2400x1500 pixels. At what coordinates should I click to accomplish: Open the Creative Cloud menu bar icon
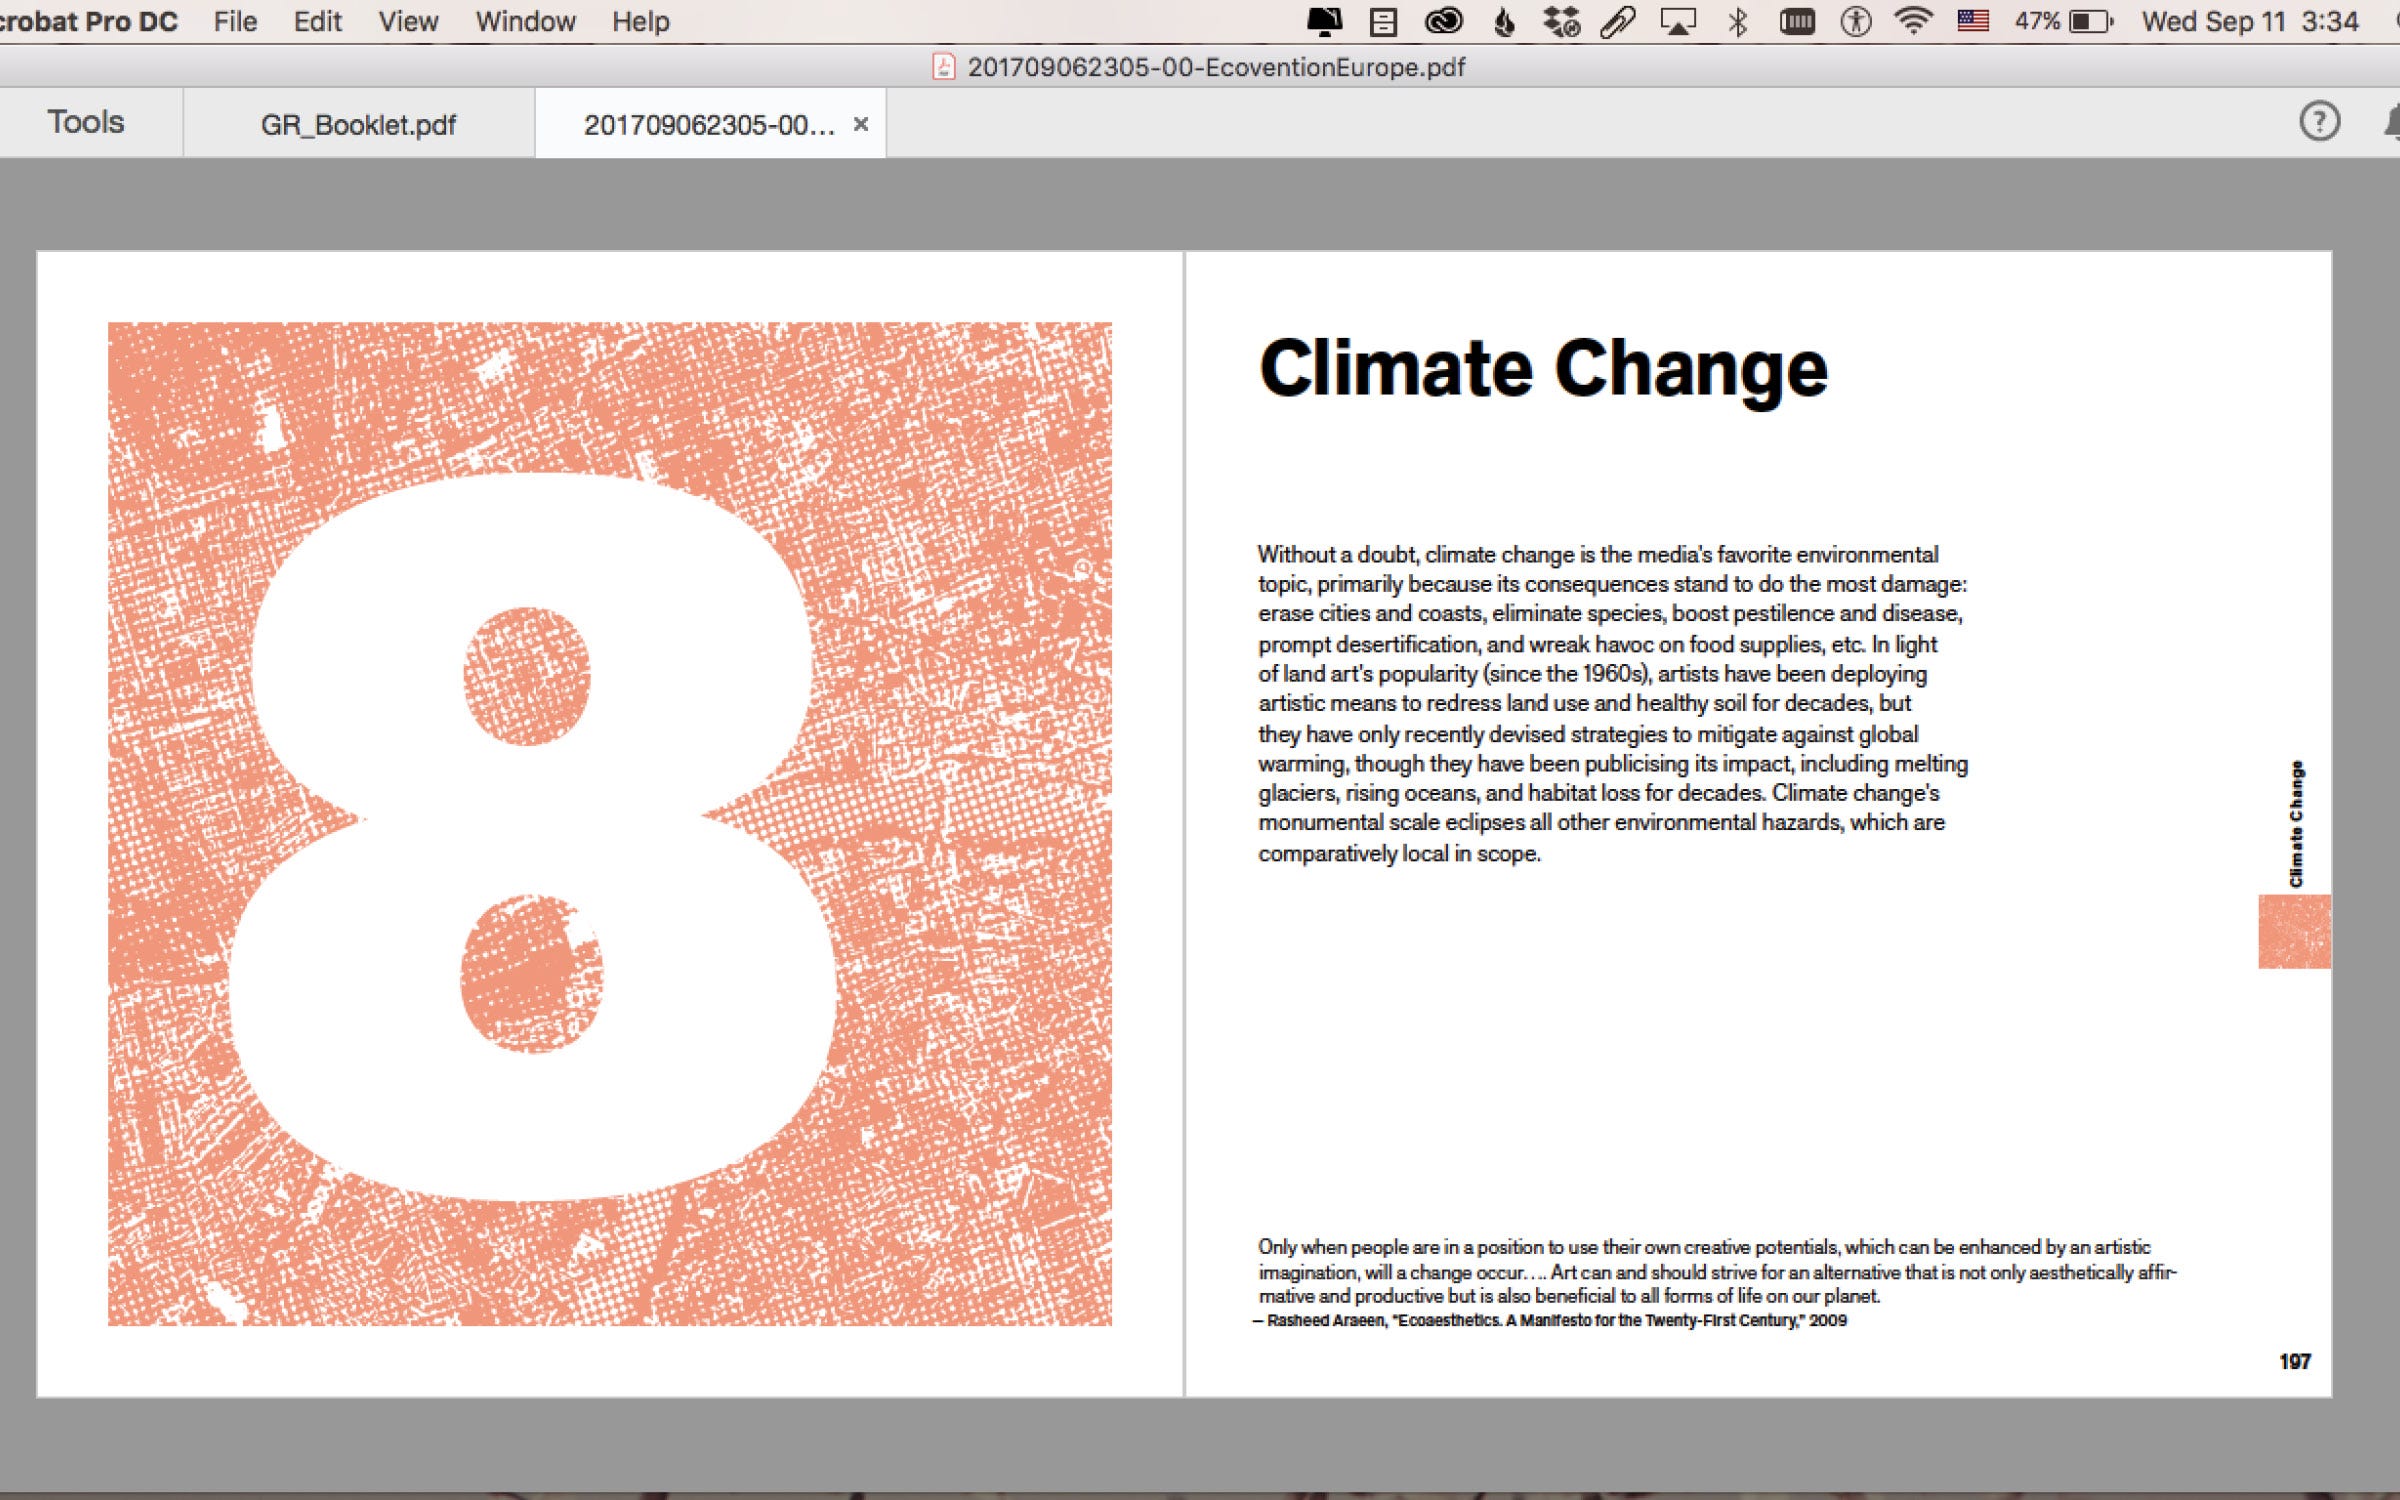point(1443,21)
